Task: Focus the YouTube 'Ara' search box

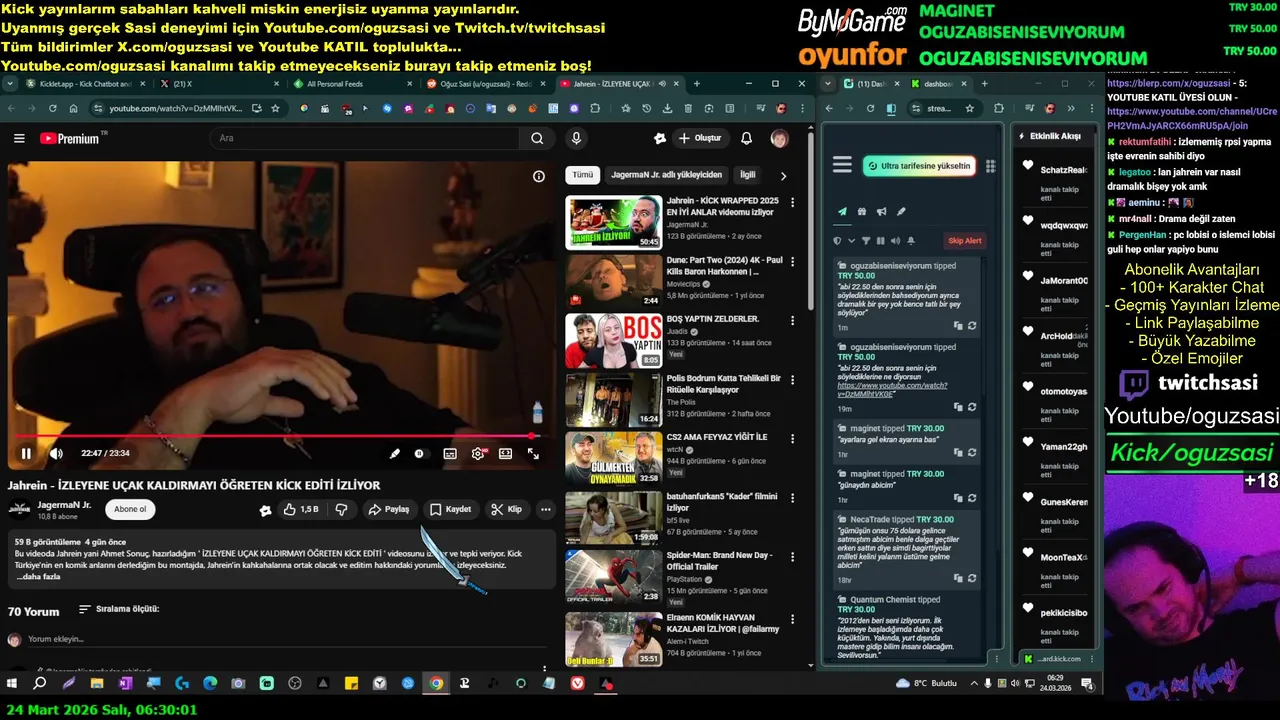Action: point(365,138)
